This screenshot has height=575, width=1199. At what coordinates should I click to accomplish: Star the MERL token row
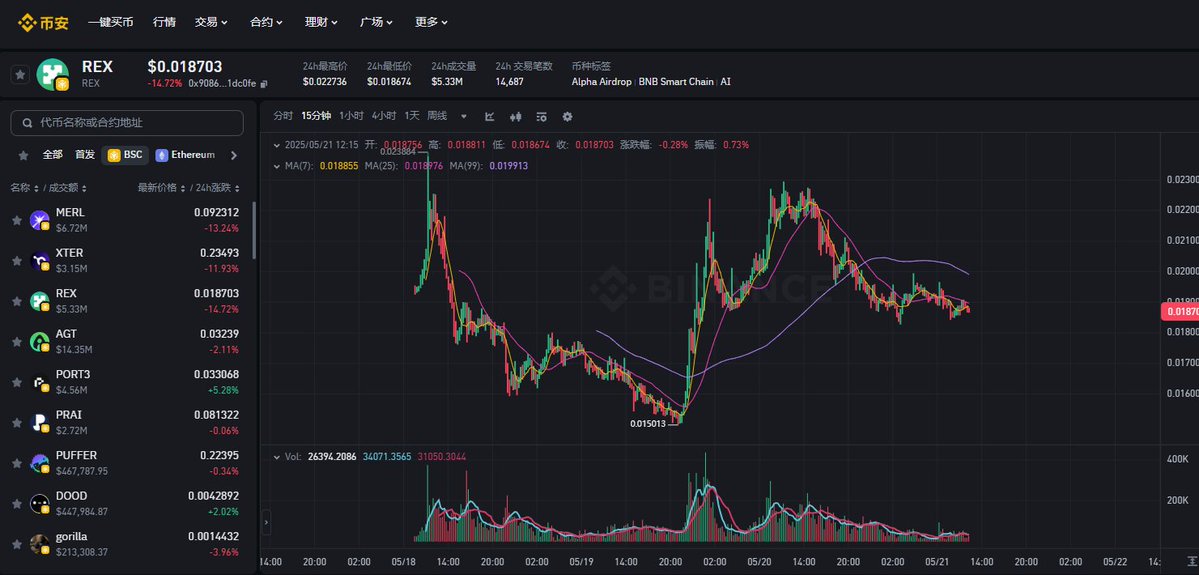[17, 220]
